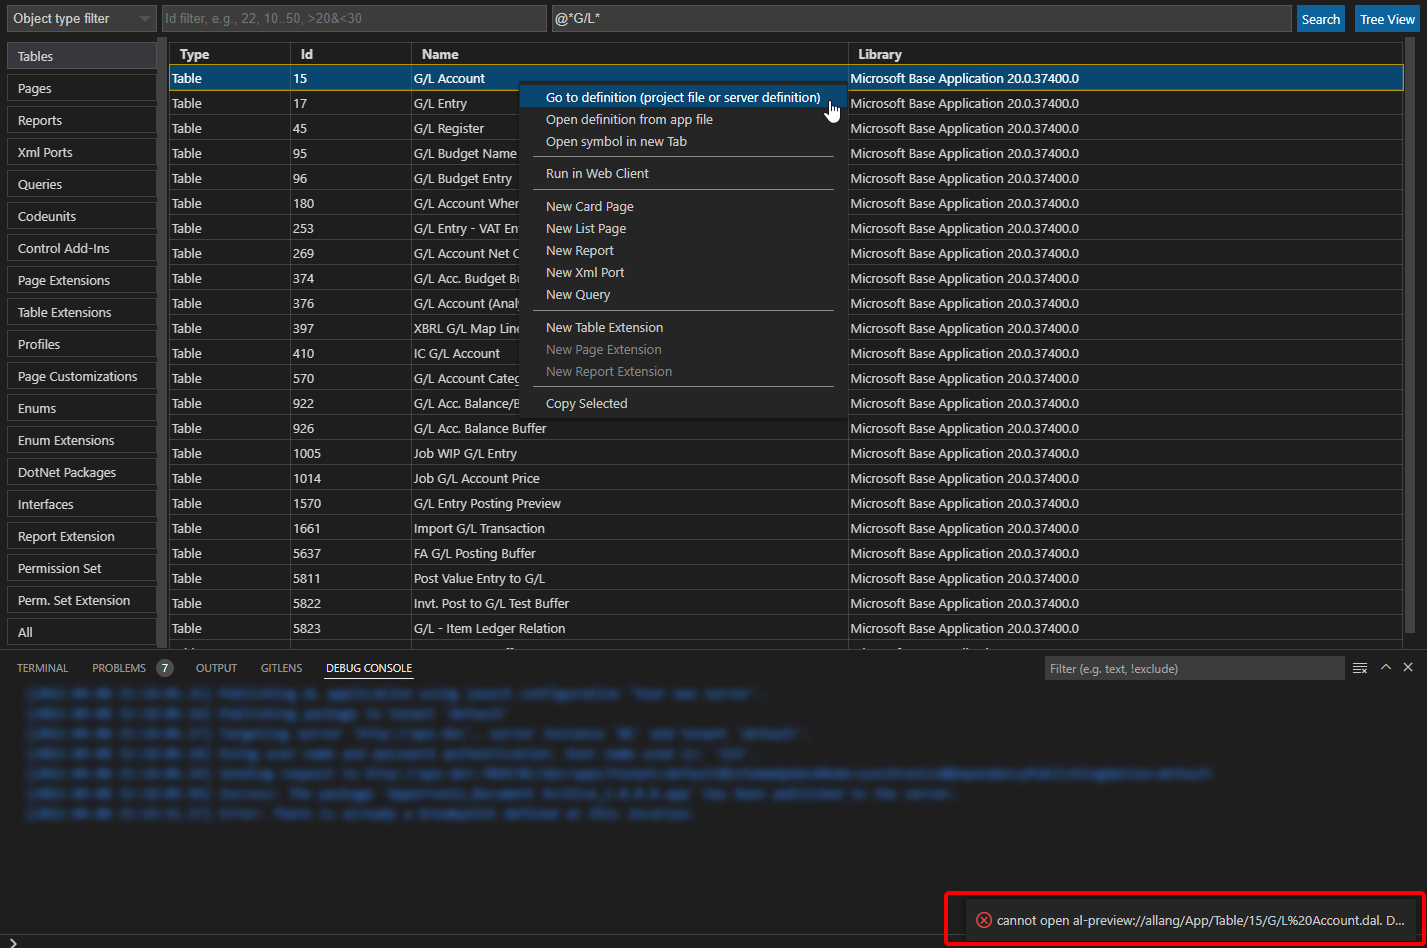Viewport: 1427px width, 948px height.
Task: Maximize the bottom panel with the chevron
Action: pos(1385,668)
